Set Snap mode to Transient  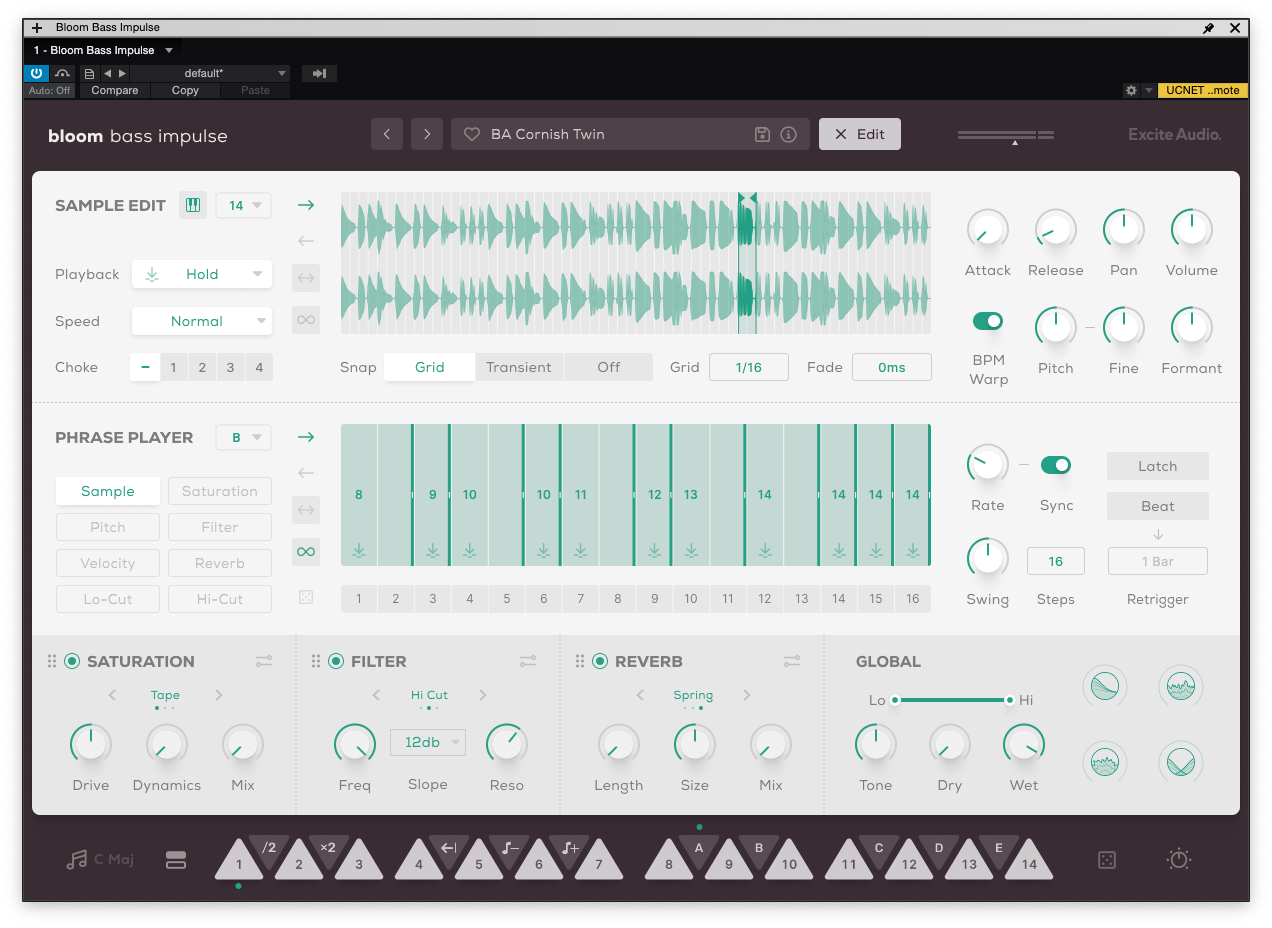click(519, 367)
